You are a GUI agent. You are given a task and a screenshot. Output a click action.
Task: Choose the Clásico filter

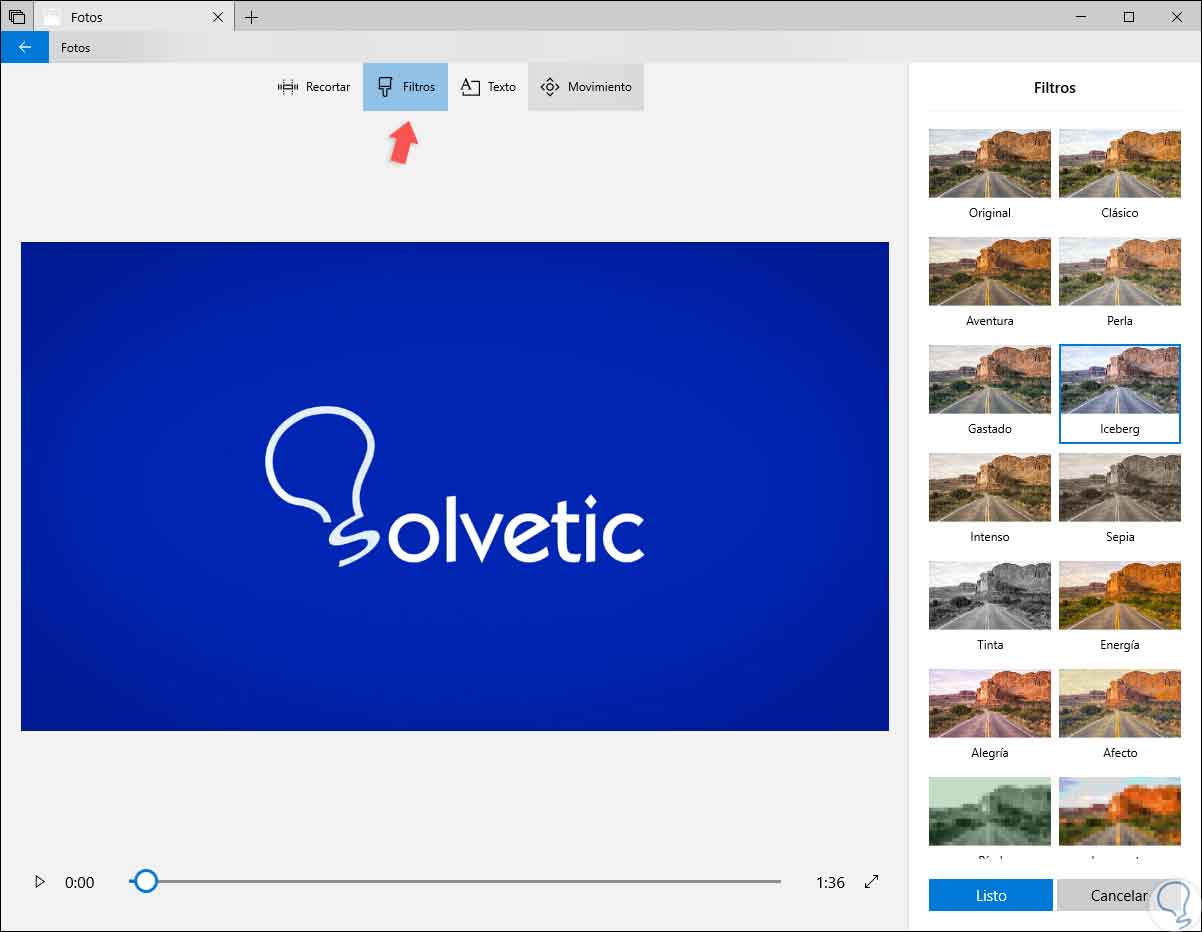[1119, 164]
